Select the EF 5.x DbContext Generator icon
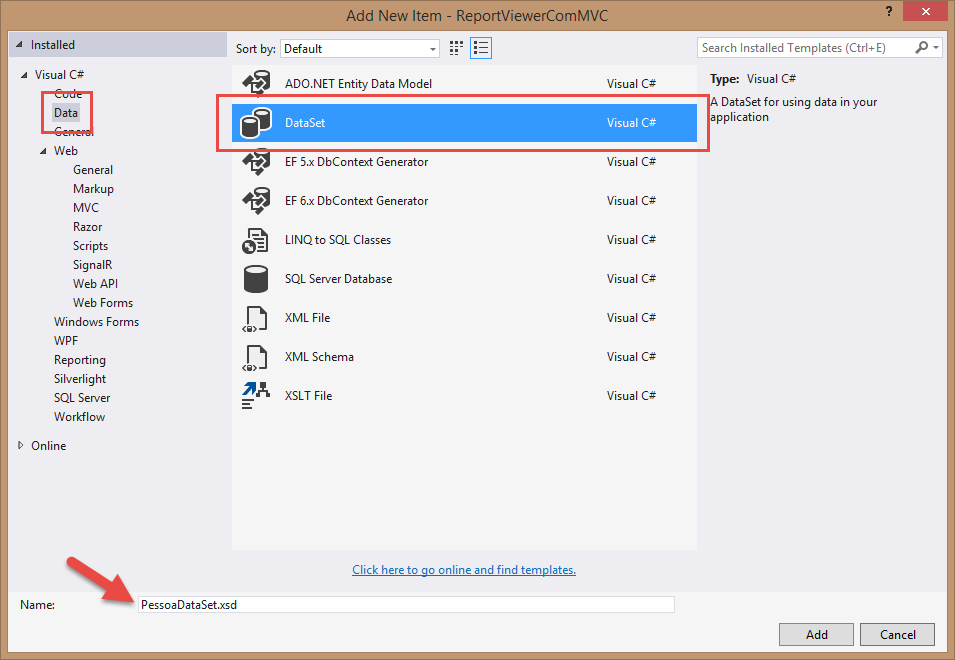The height and width of the screenshot is (660, 955). coord(256,162)
